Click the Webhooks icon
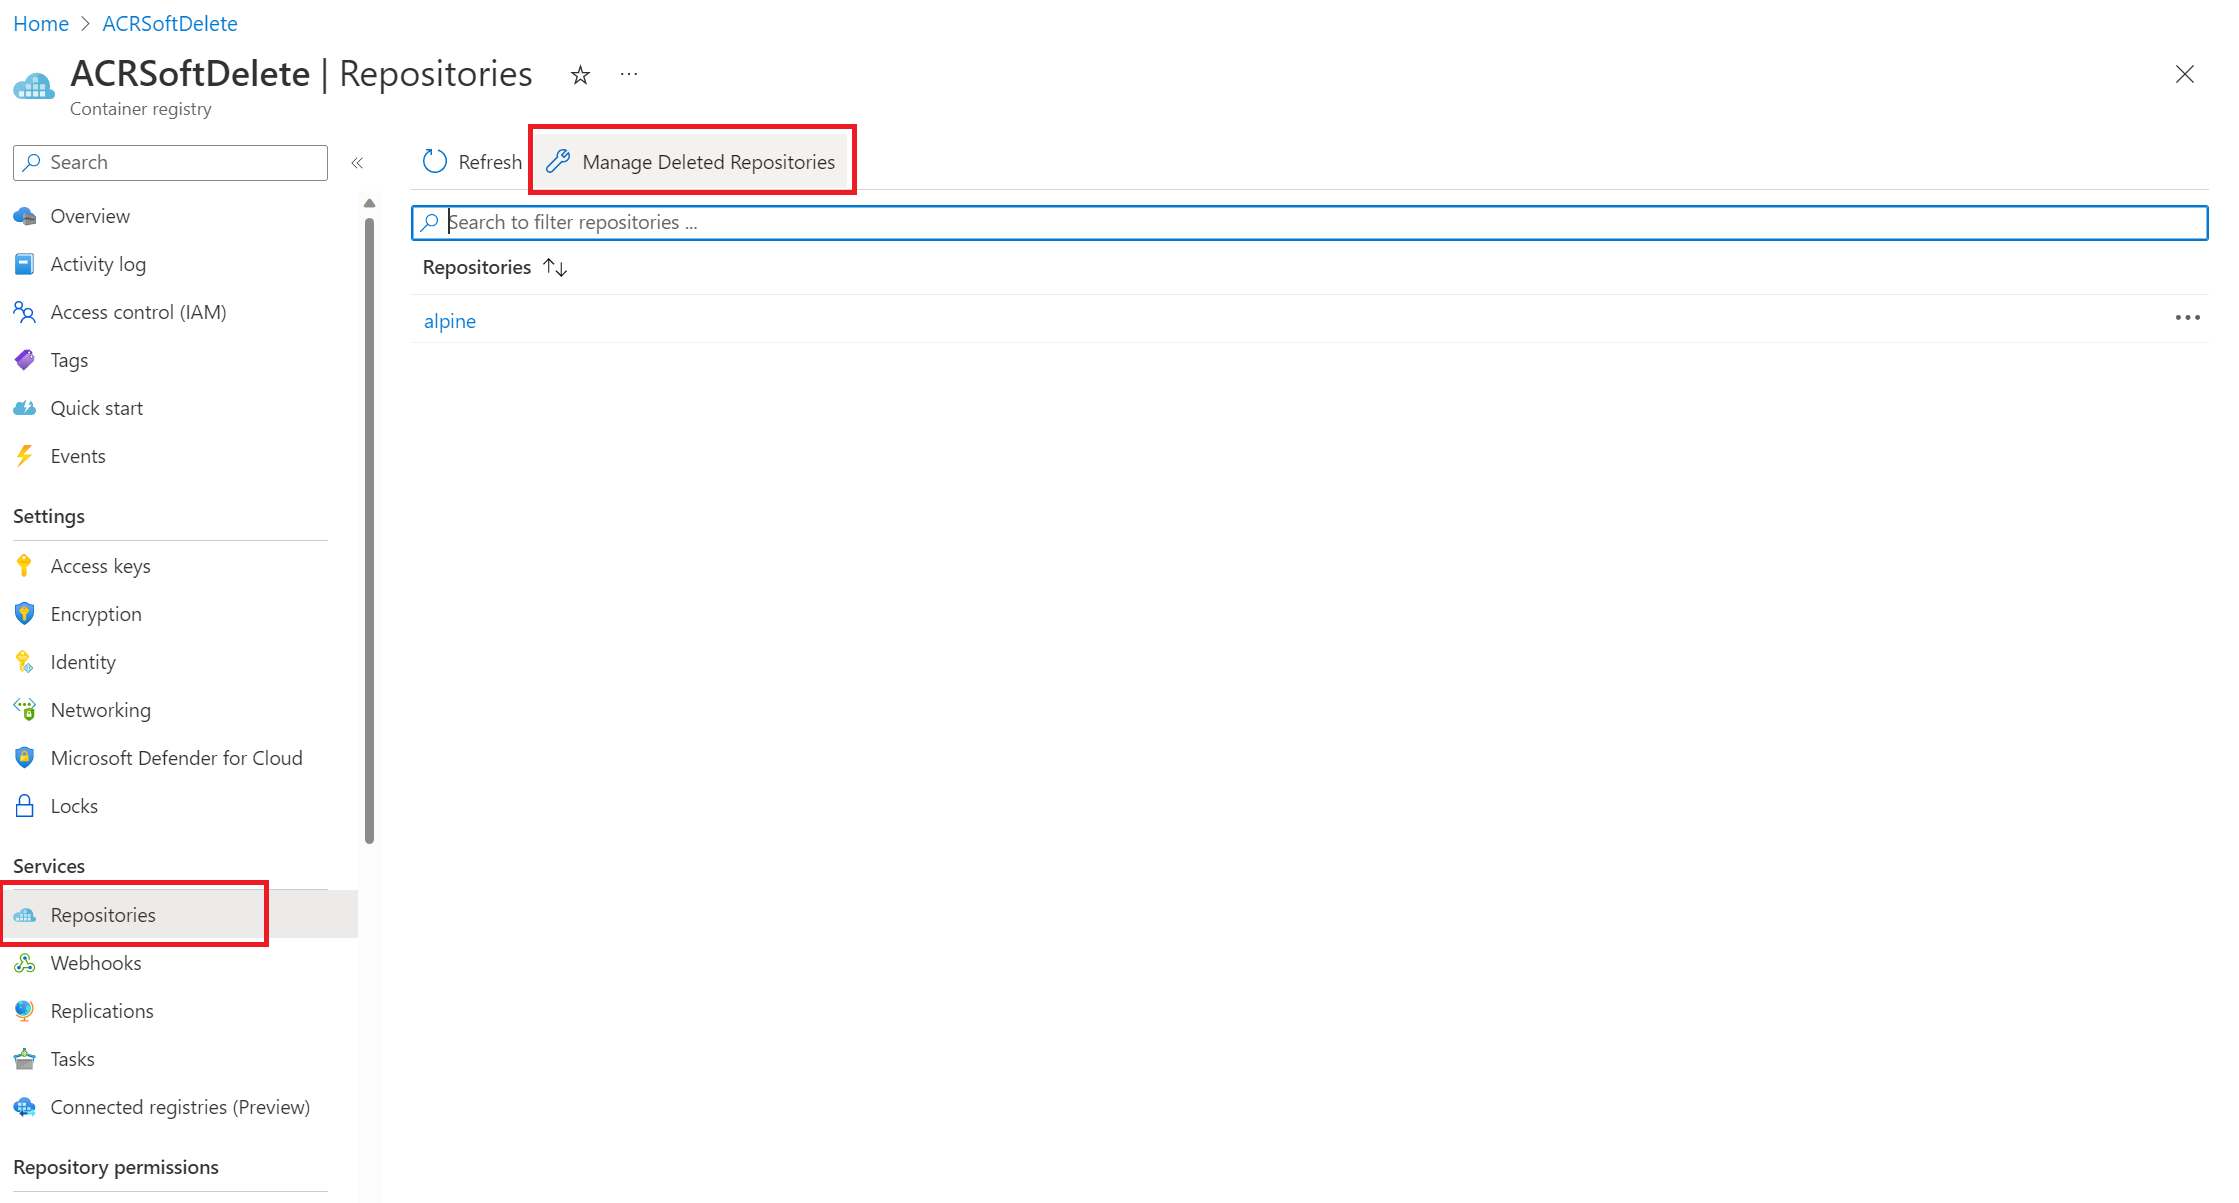This screenshot has height=1203, width=2239. point(24,962)
